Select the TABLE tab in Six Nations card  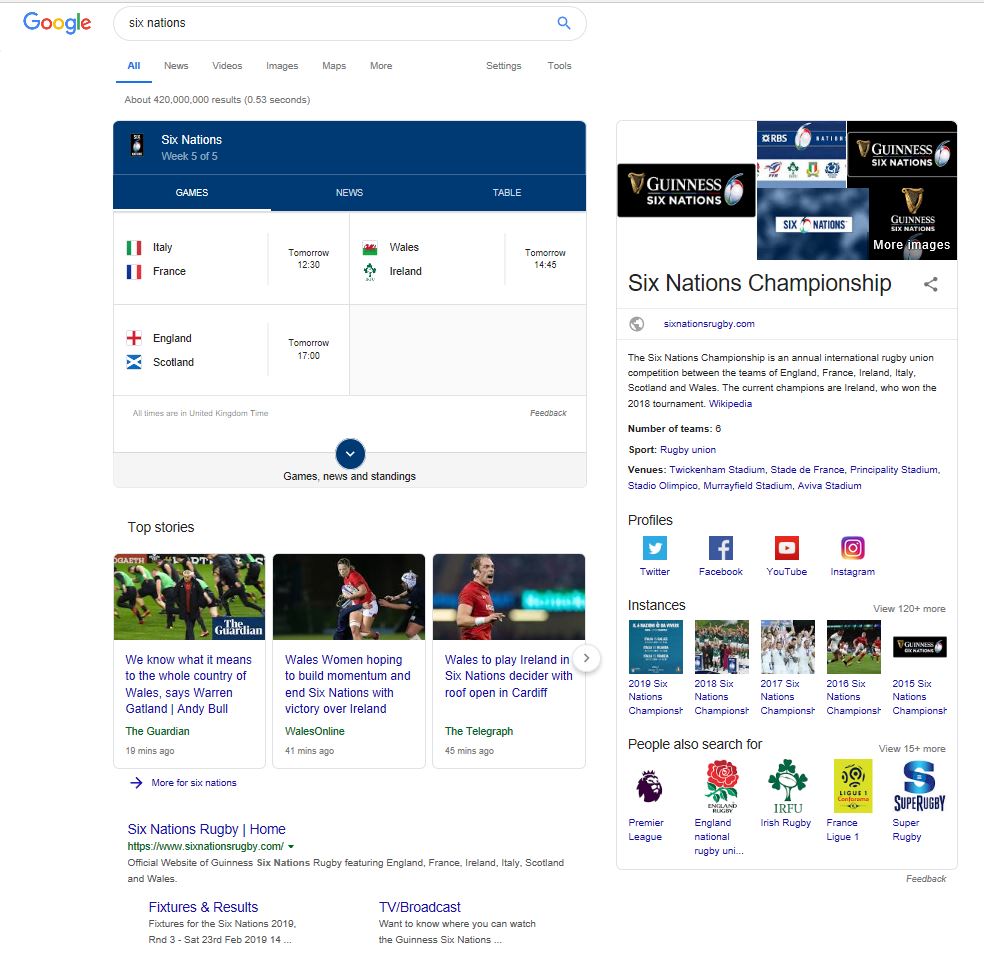(x=507, y=193)
